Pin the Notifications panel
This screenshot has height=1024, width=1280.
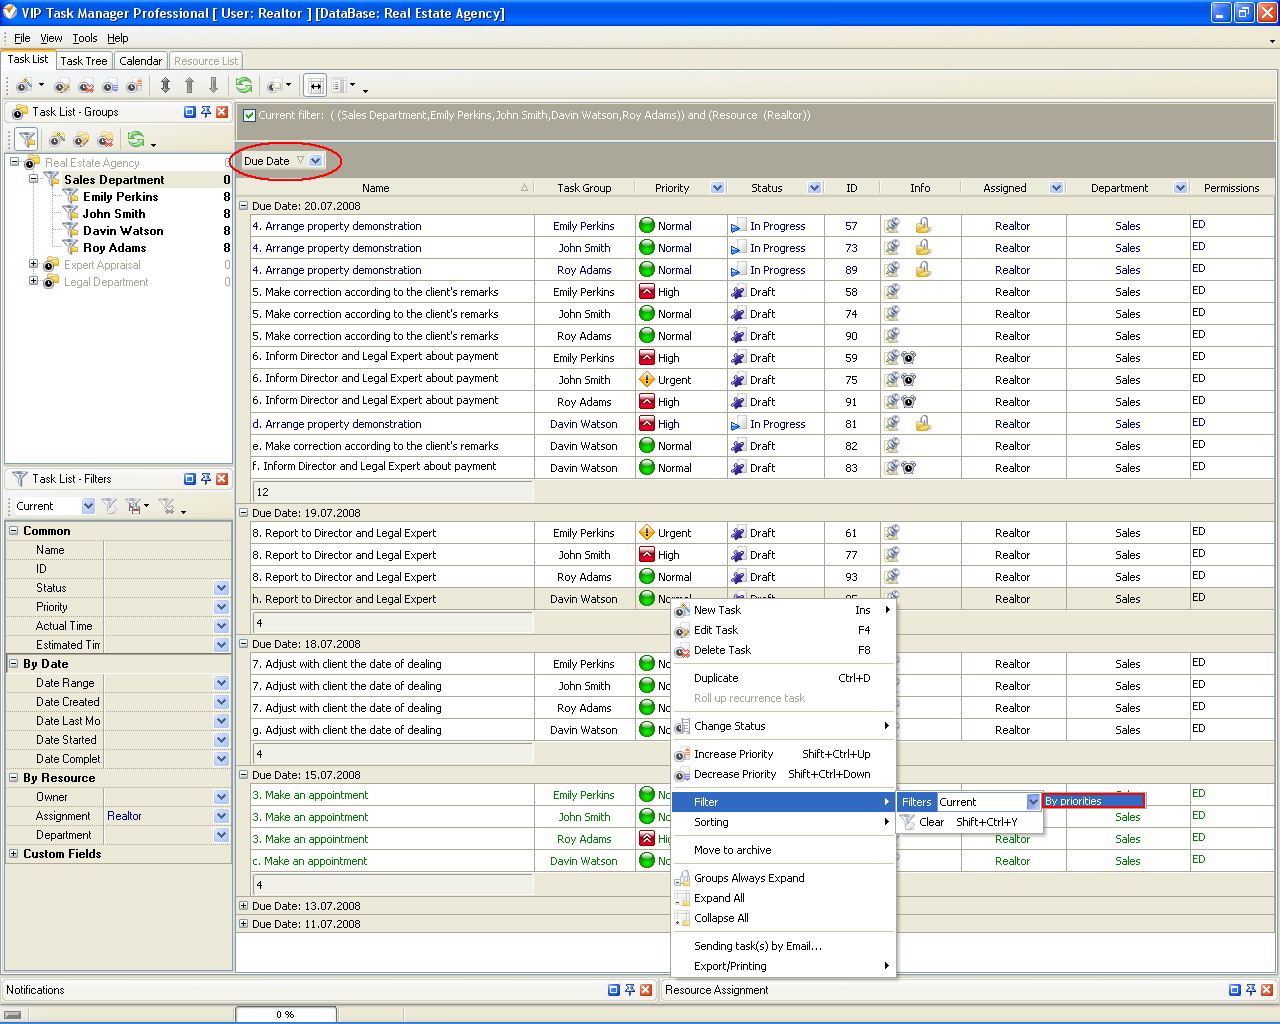pyautogui.click(x=630, y=990)
